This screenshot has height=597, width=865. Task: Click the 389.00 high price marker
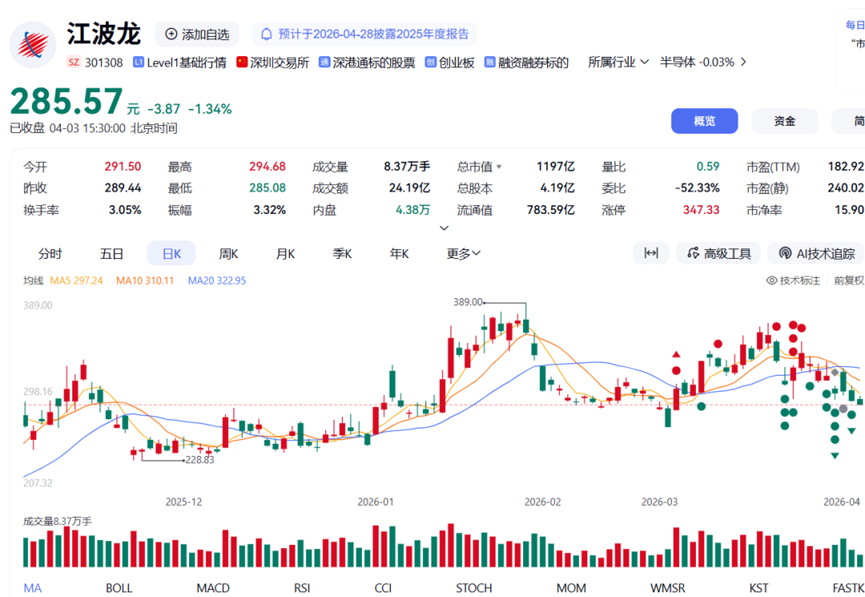[x=468, y=301]
